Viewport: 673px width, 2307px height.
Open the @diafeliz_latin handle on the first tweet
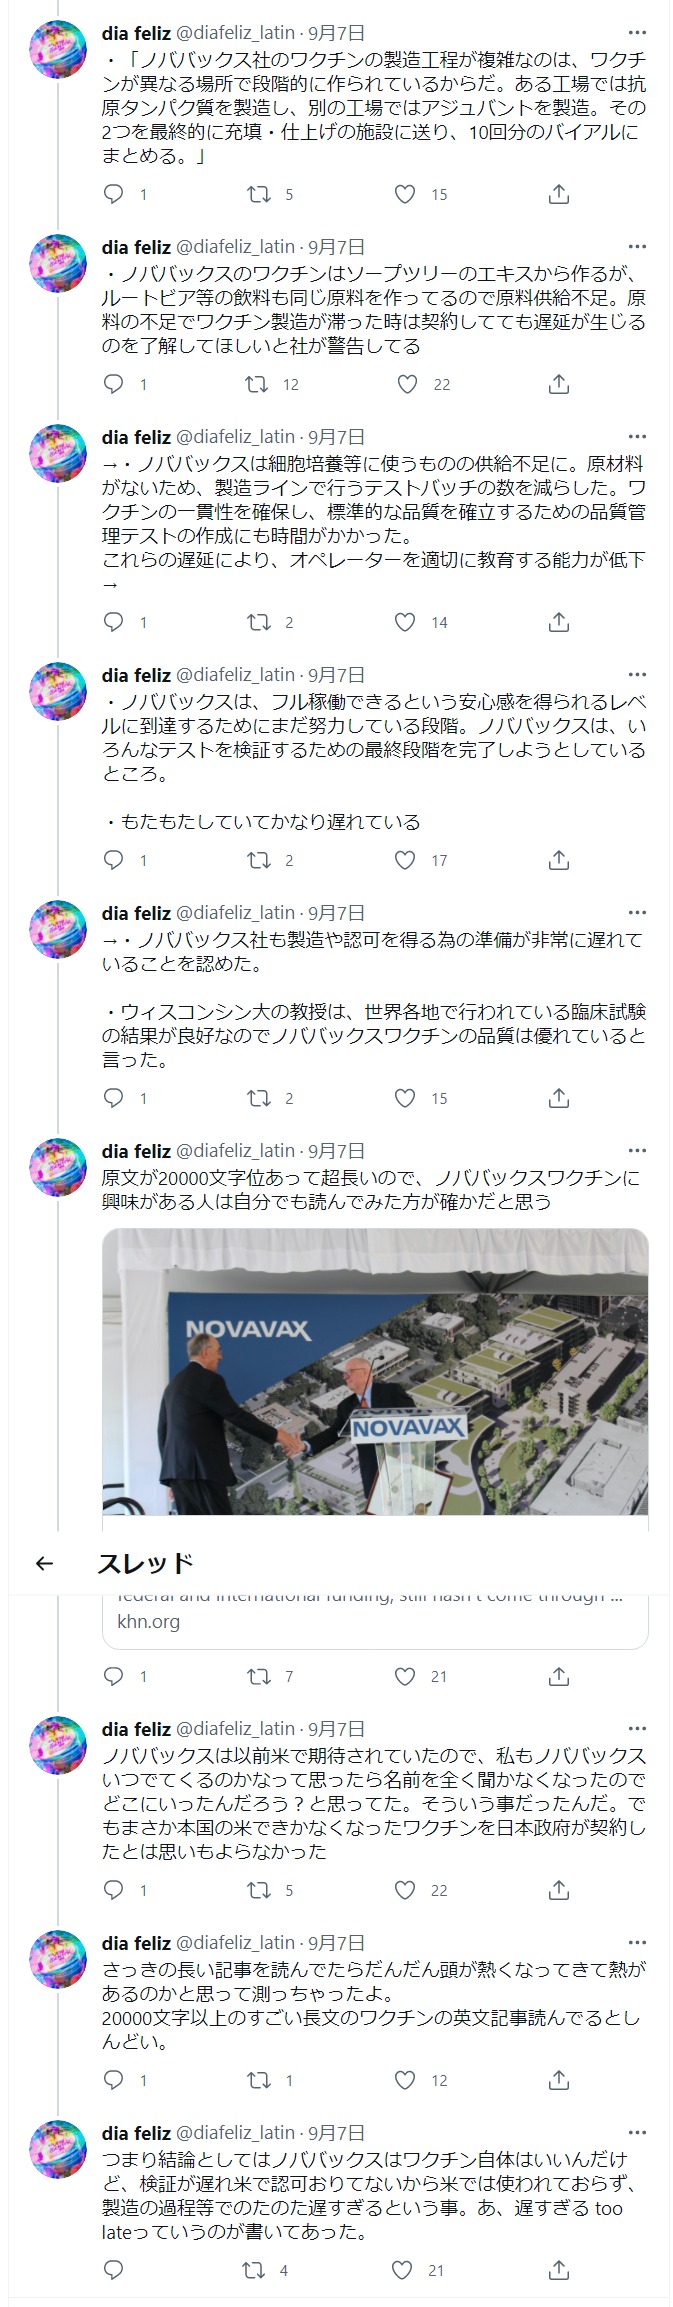pos(236,33)
